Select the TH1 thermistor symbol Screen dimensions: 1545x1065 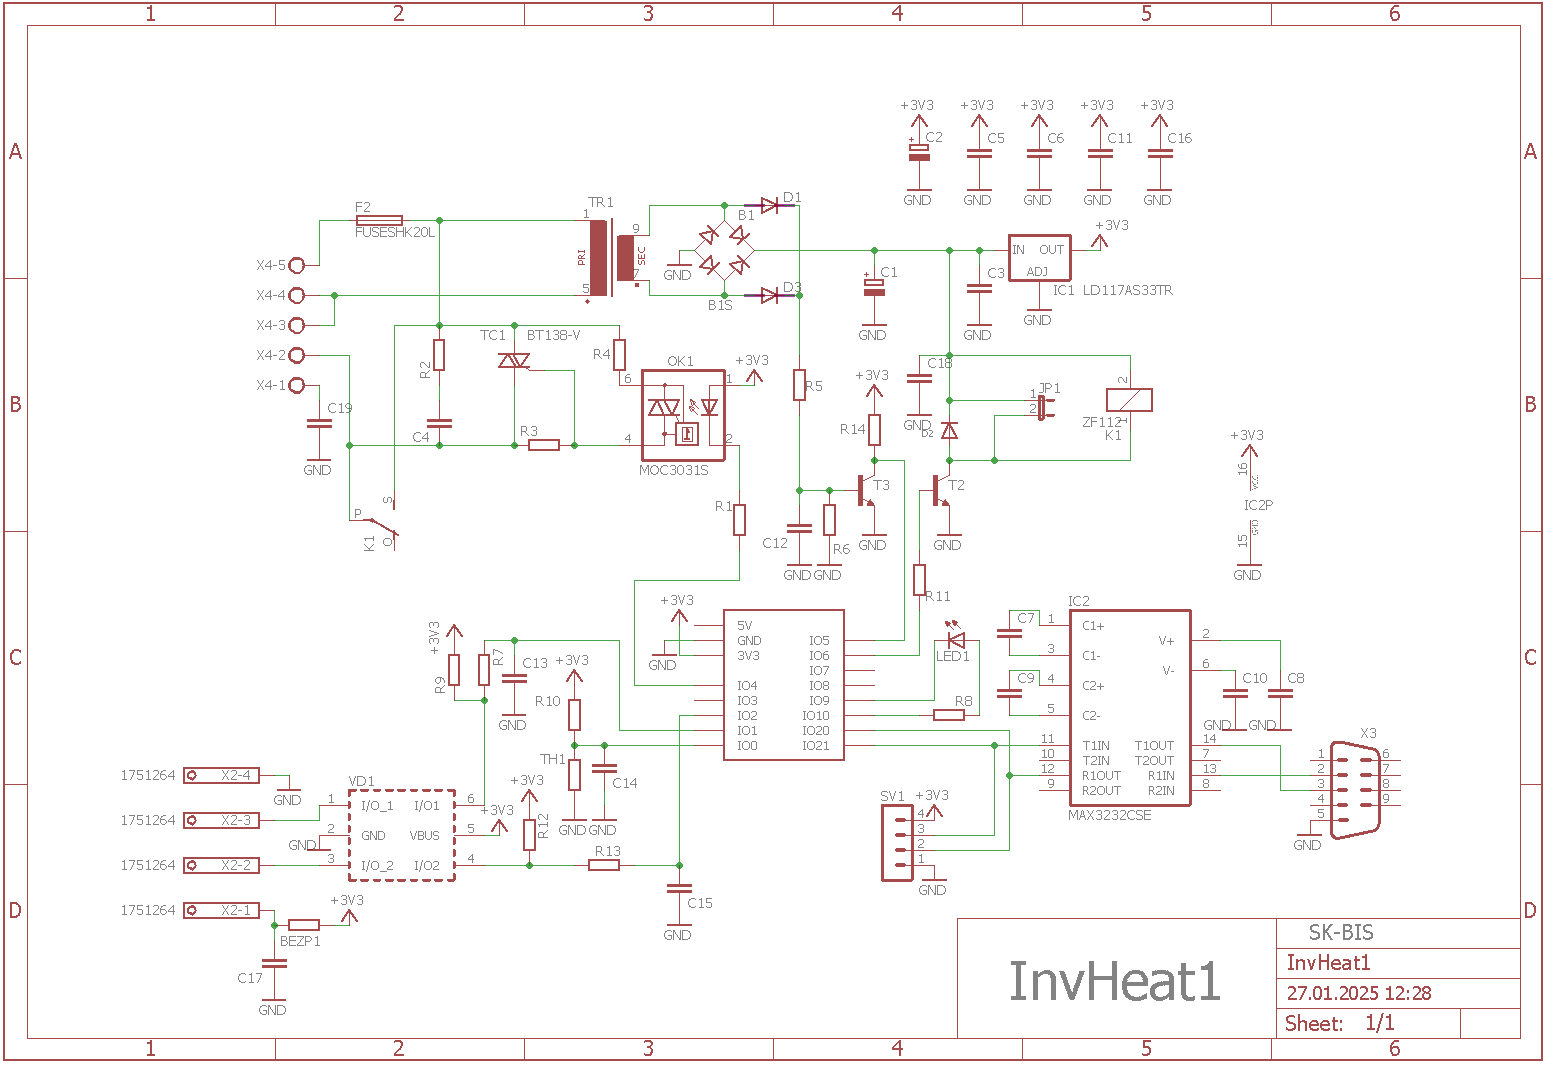(574, 775)
